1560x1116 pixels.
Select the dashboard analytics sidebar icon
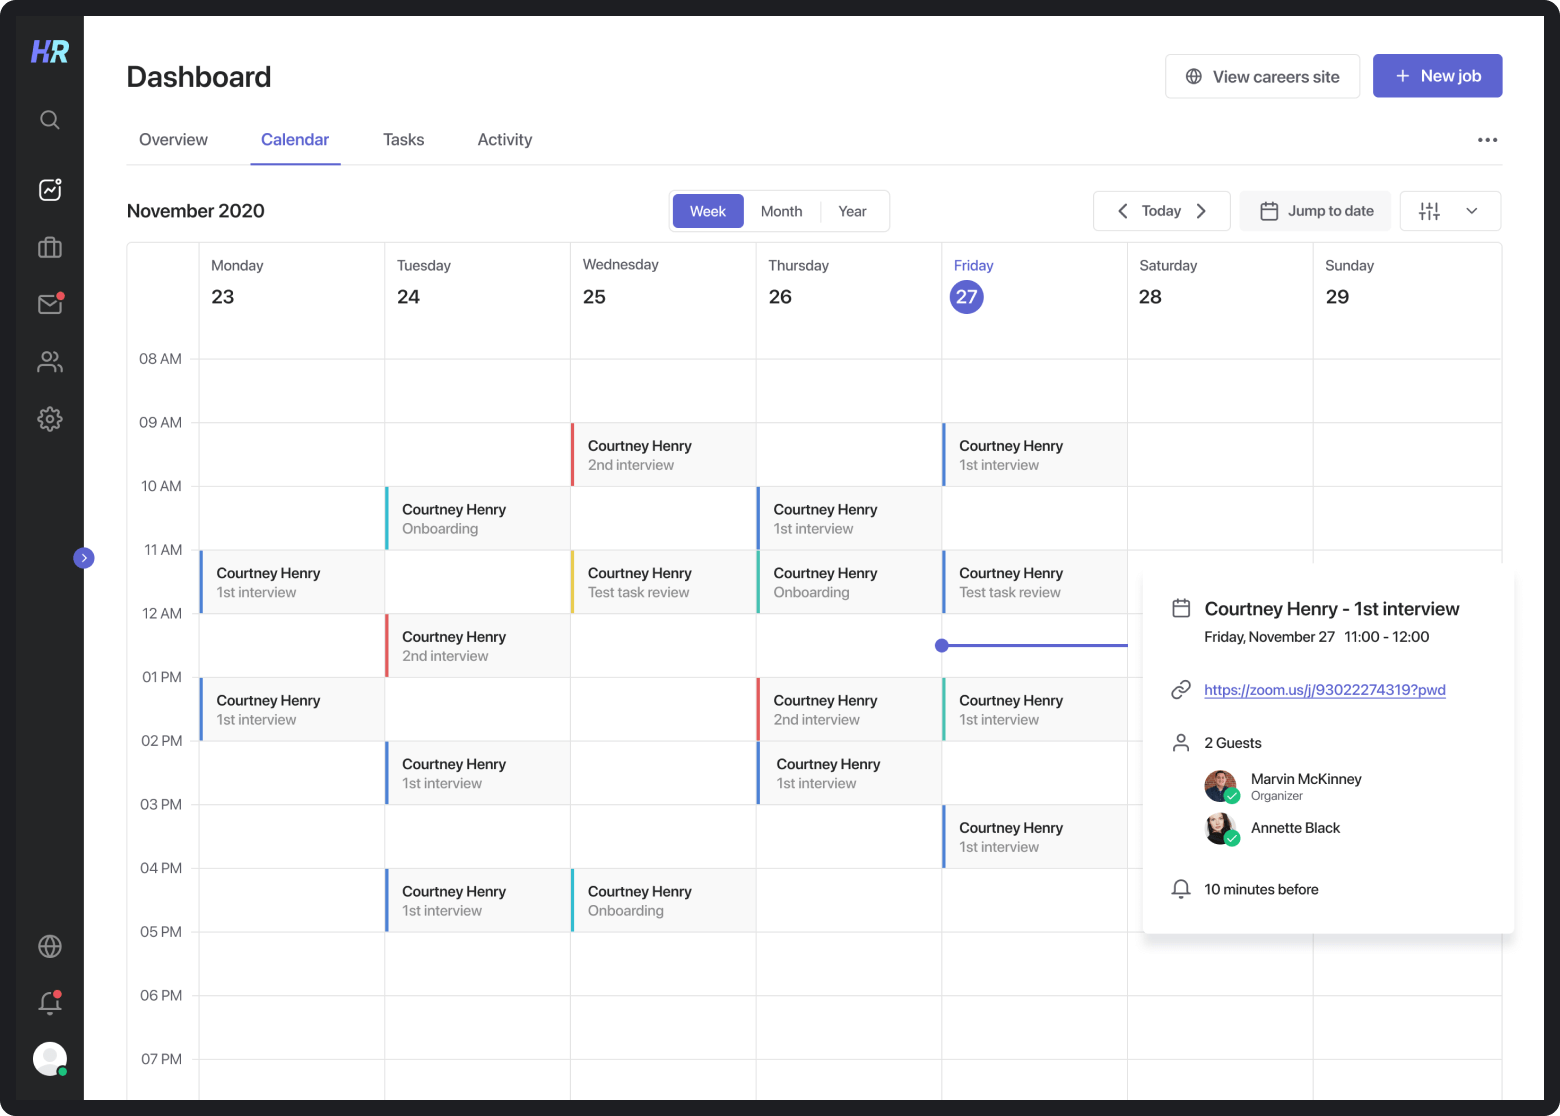coord(50,189)
